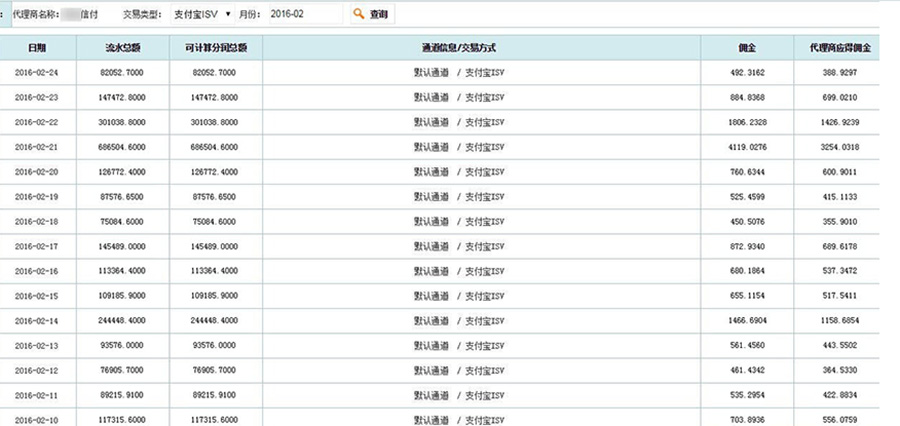The height and width of the screenshot is (426, 900).
Task: Click the 代理商应得佣金 column header
Action: click(839, 48)
